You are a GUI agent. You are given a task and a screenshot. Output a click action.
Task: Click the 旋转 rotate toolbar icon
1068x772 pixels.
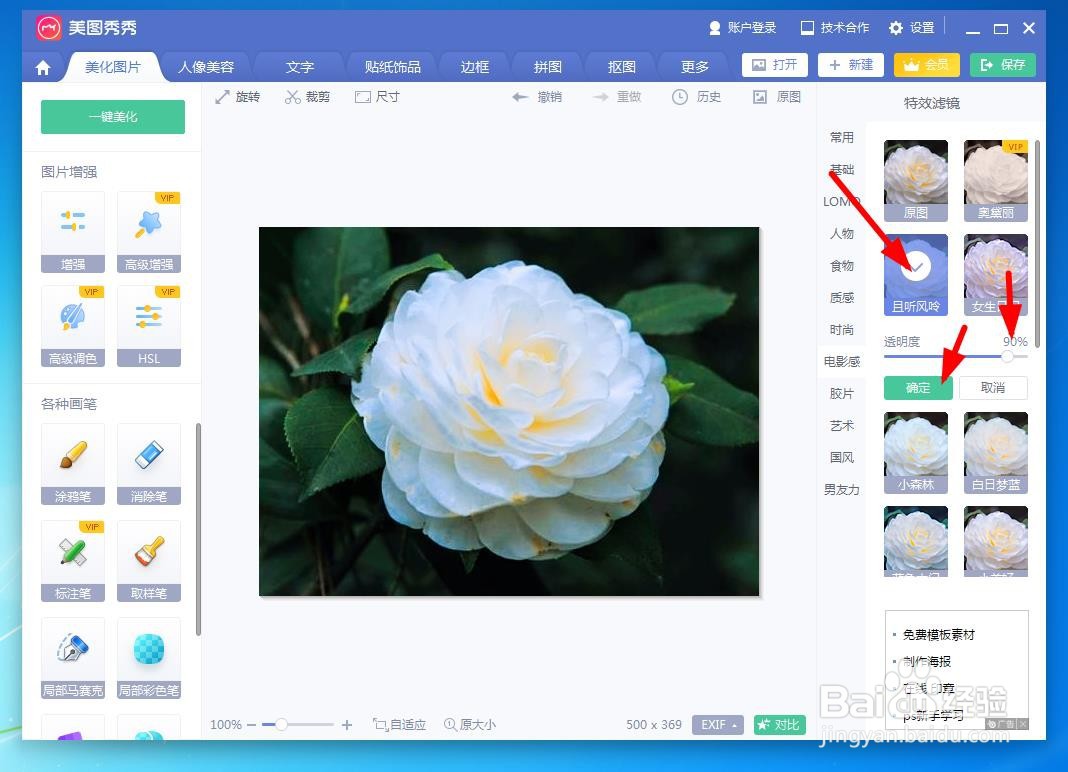click(x=223, y=97)
